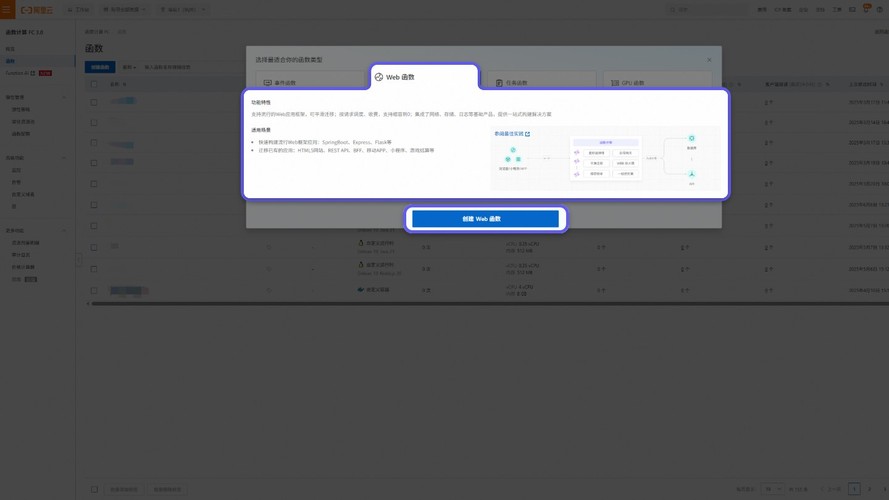Go to page 1 in pagination
The image size is (889, 500).
coord(854,489)
